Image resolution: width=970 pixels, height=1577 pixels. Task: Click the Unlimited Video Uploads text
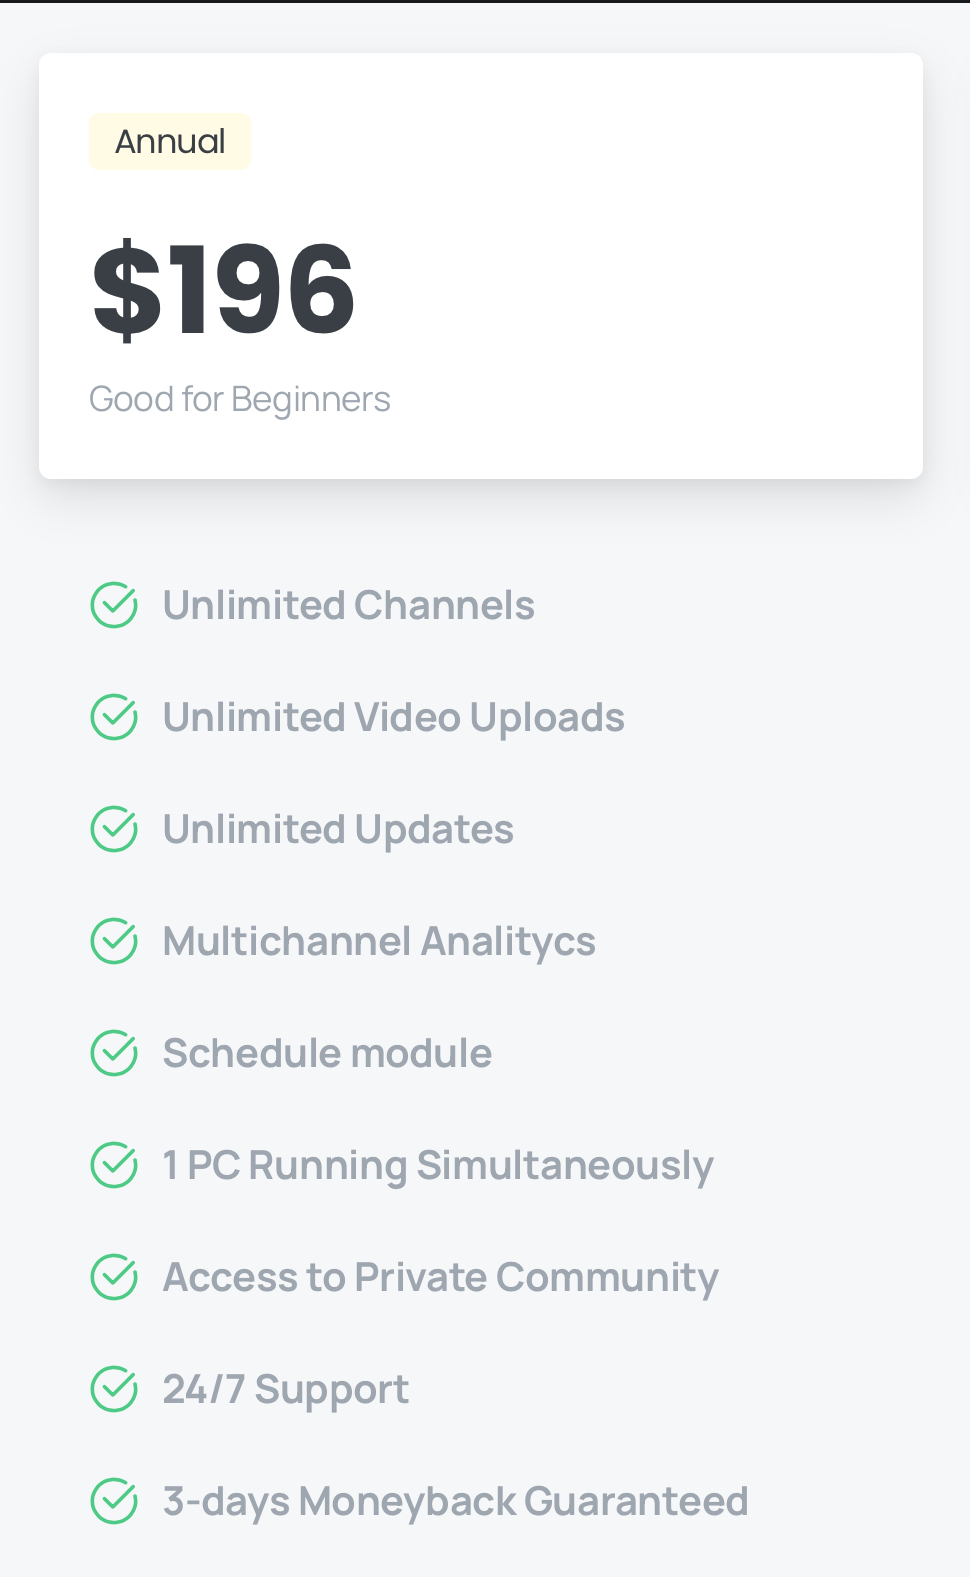click(394, 719)
